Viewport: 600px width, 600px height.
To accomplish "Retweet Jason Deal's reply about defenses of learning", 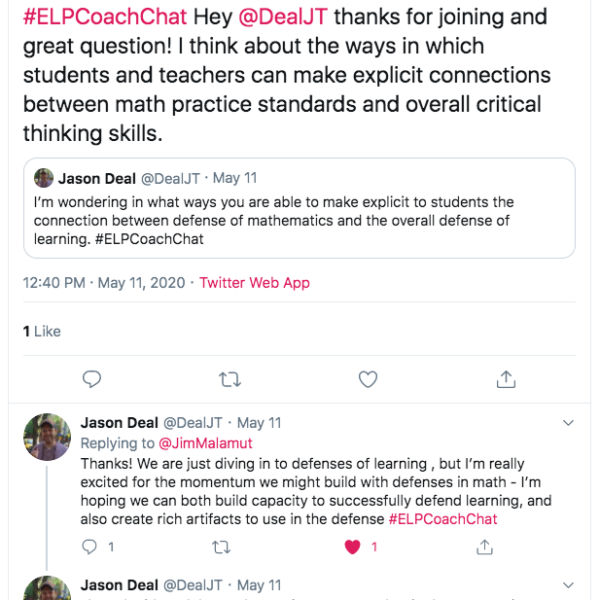I will pos(221,547).
